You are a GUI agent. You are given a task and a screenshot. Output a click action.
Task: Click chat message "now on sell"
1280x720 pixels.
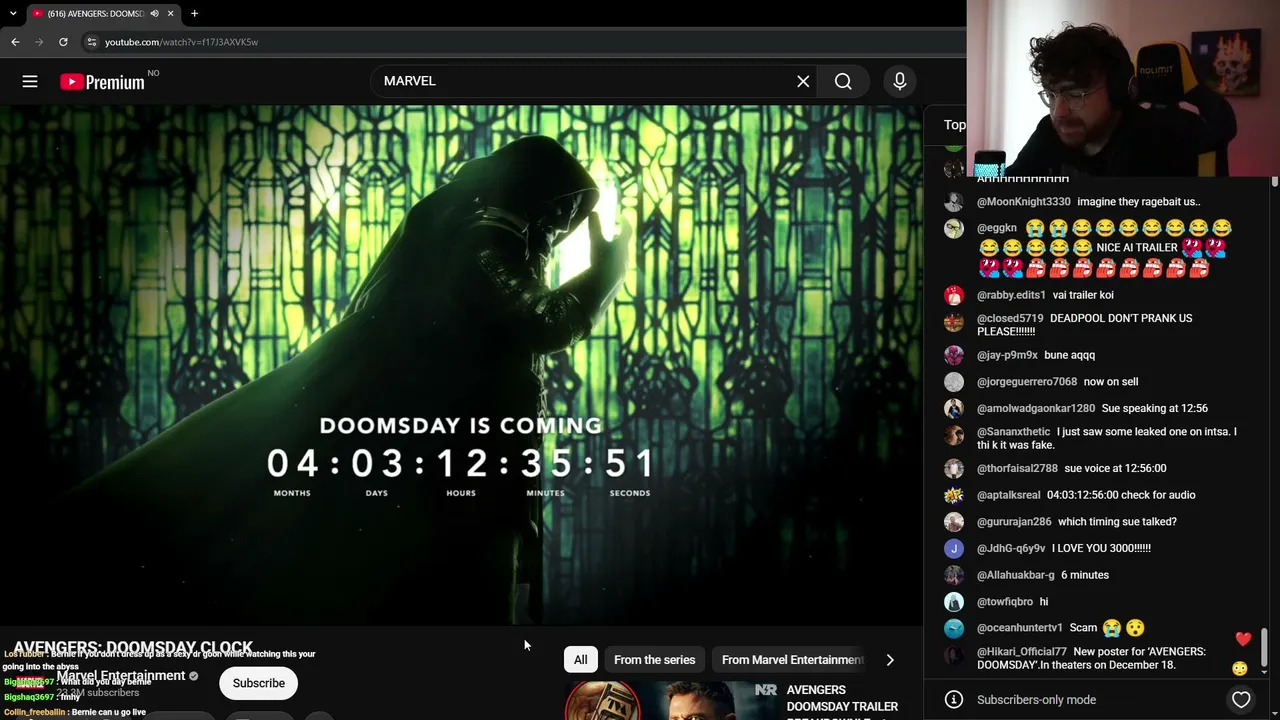click(x=1111, y=382)
